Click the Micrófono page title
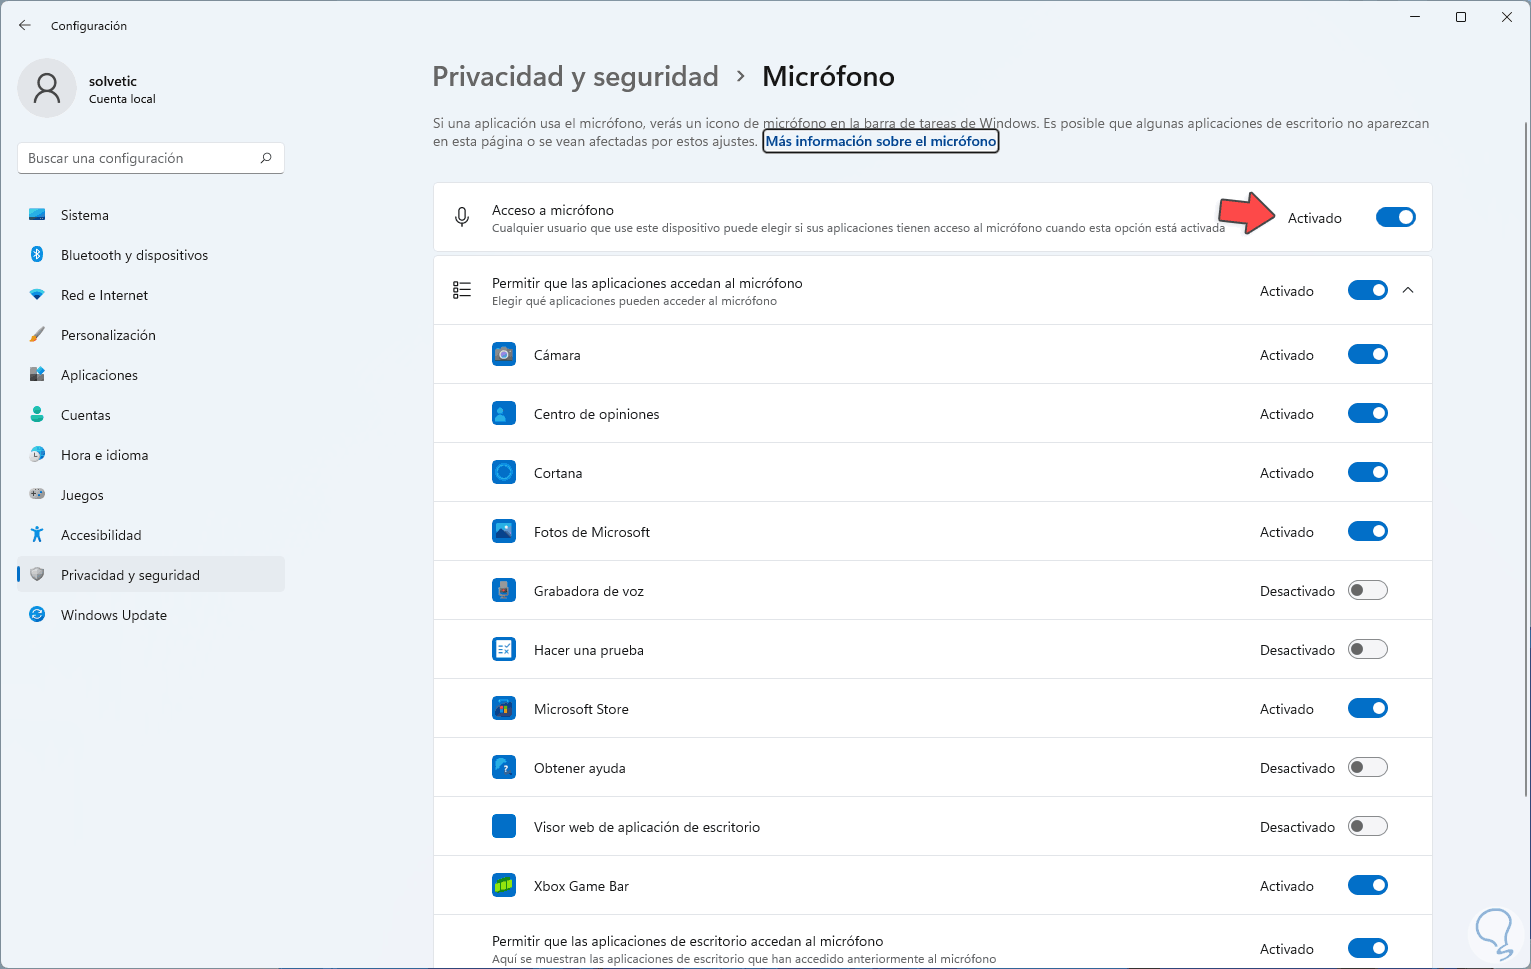Image resolution: width=1531 pixels, height=969 pixels. pyautogui.click(x=828, y=77)
